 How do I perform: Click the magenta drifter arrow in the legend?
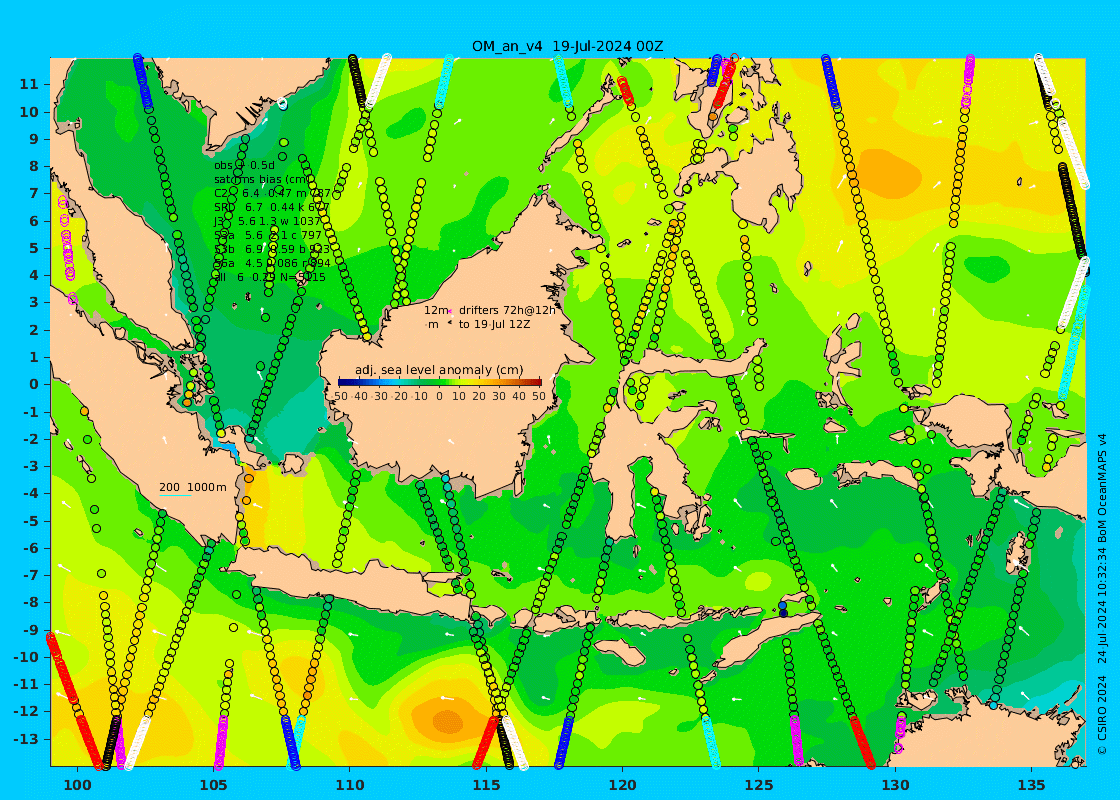pos(451,309)
